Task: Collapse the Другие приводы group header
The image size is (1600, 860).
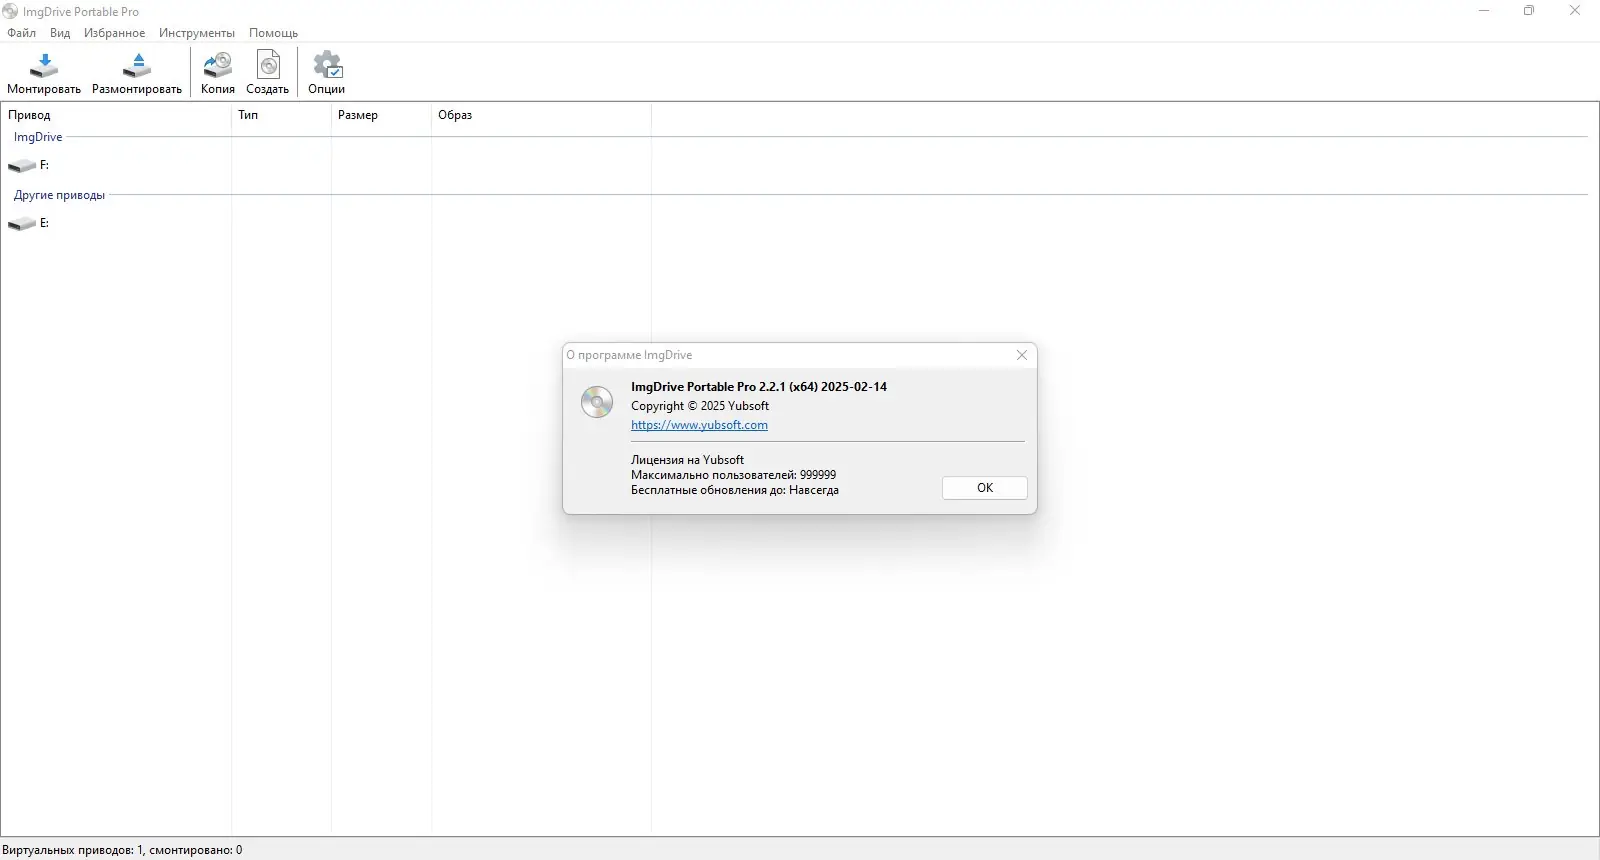Action: point(59,195)
